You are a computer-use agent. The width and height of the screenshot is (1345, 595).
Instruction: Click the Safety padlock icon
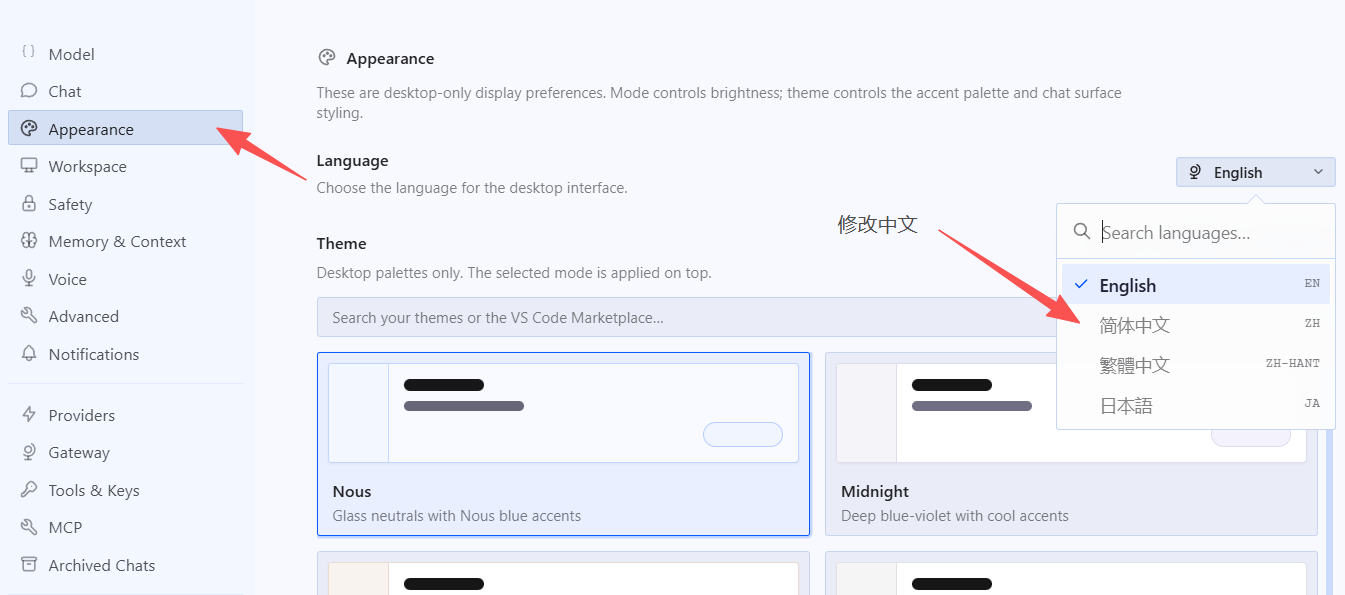click(29, 203)
